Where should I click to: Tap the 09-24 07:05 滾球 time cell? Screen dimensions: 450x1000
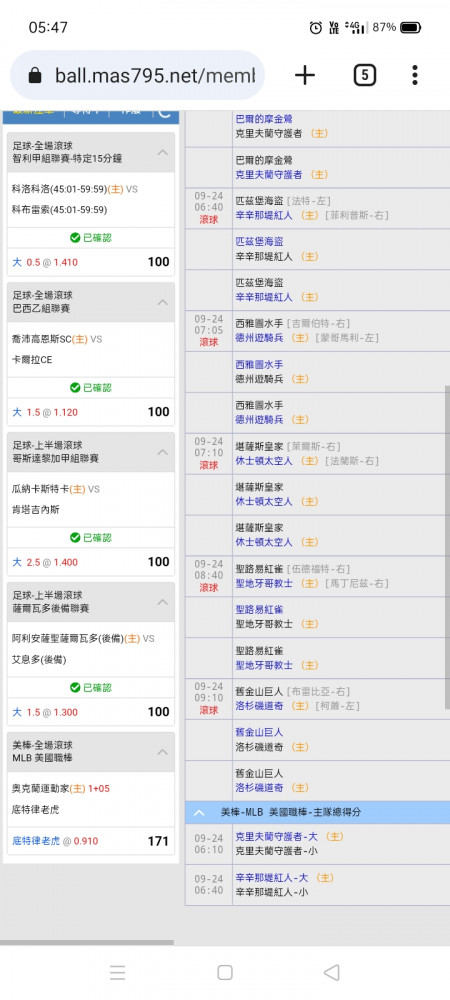click(209, 330)
